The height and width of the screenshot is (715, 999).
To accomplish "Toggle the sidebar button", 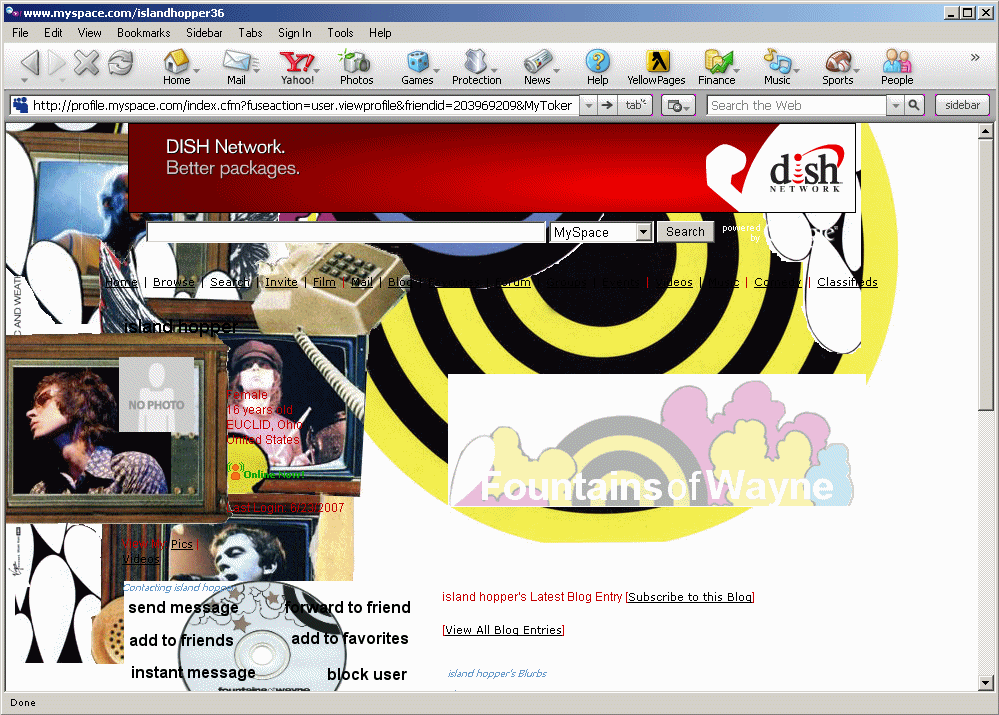I will (x=962, y=105).
